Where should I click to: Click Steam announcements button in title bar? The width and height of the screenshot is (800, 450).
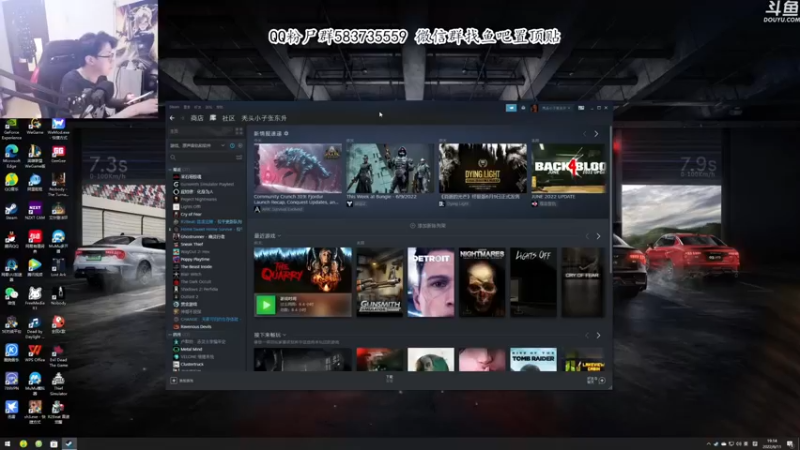click(x=511, y=108)
